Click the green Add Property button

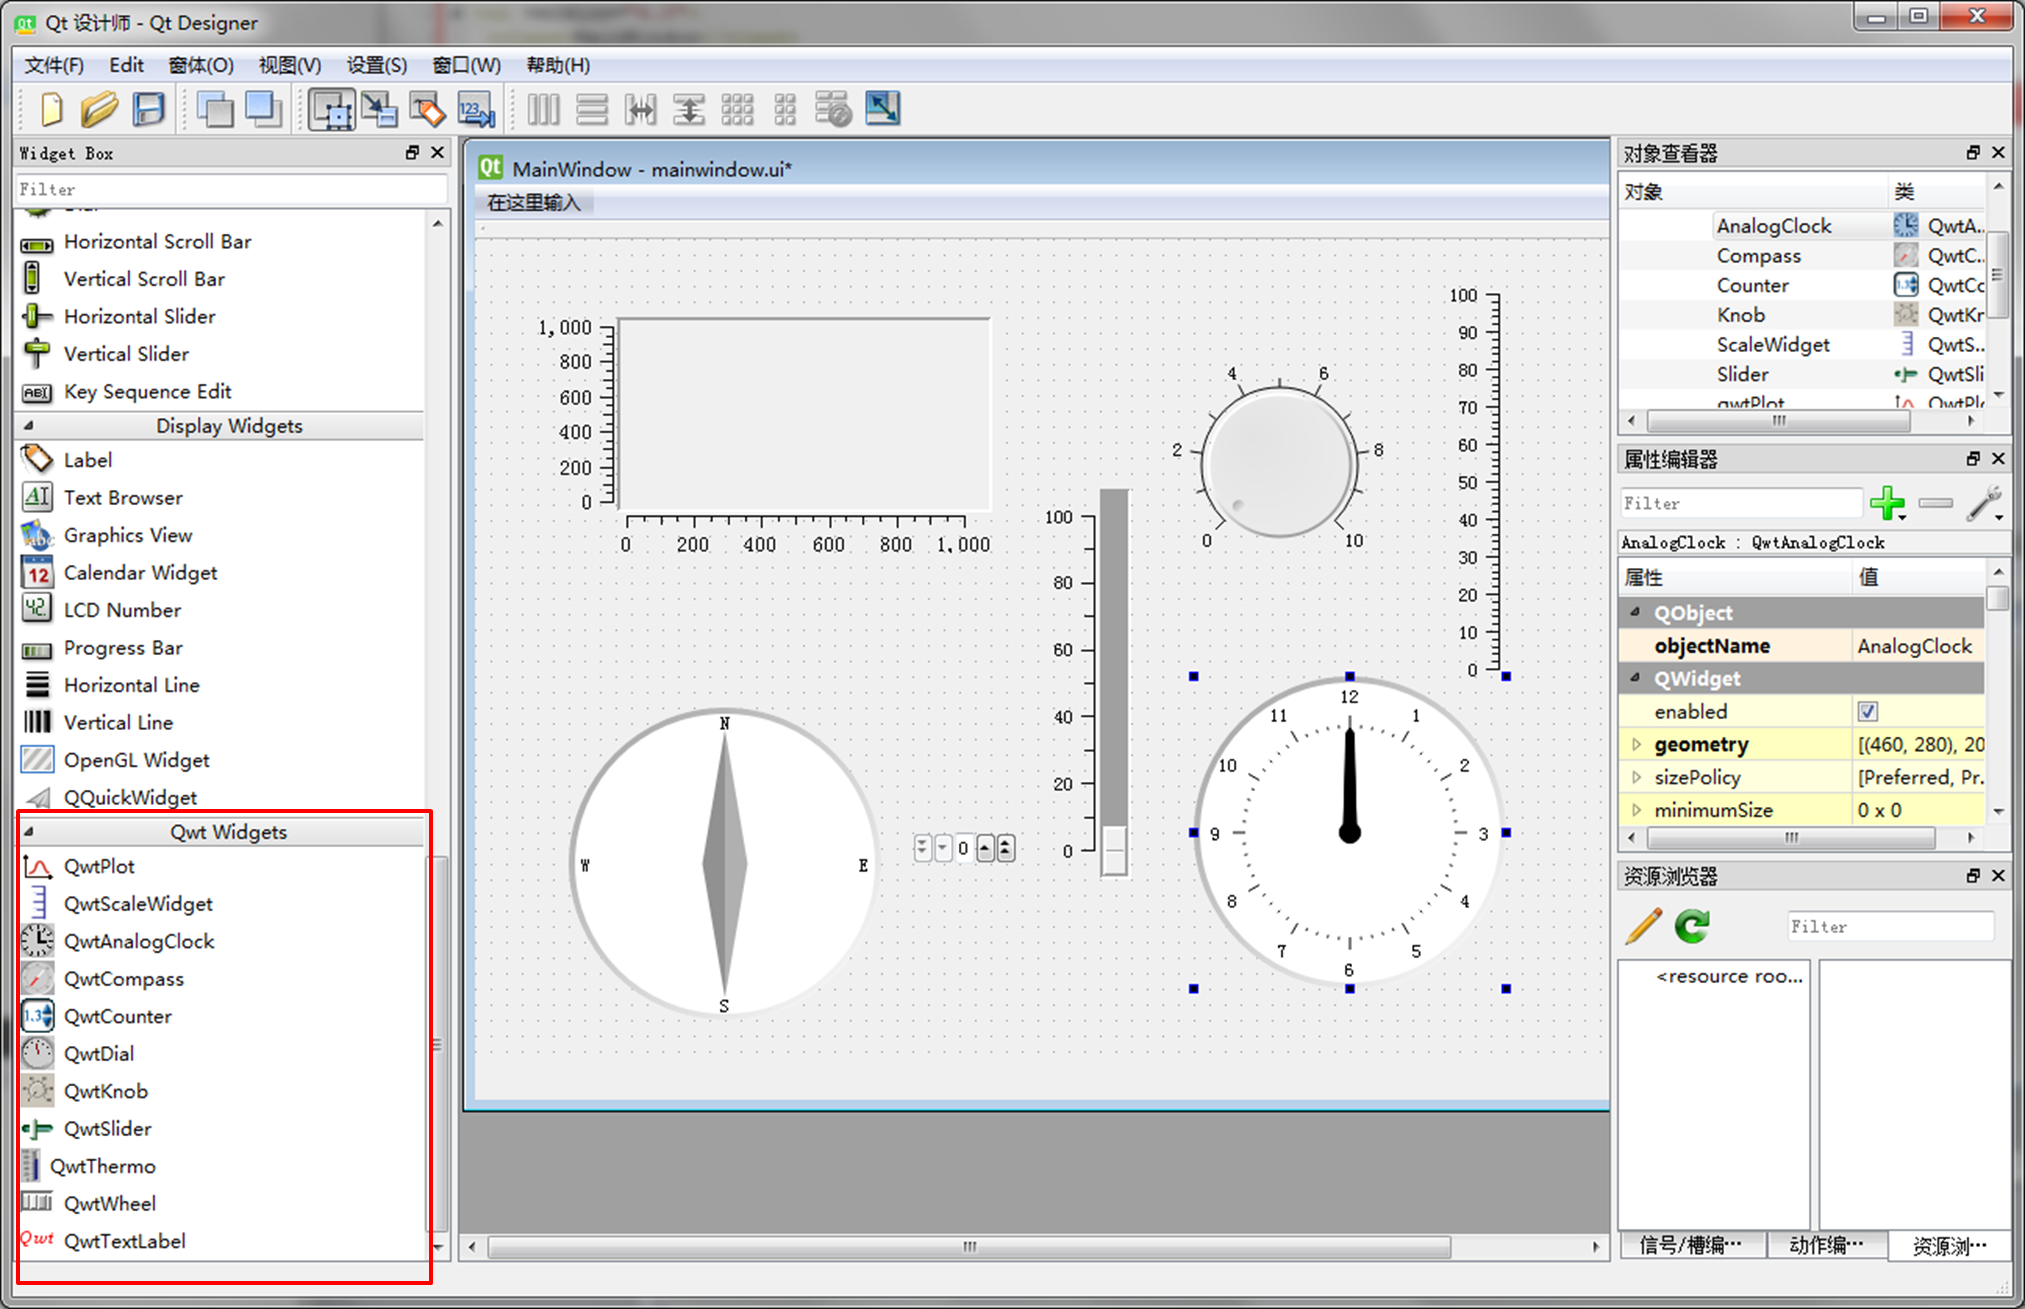1886,505
